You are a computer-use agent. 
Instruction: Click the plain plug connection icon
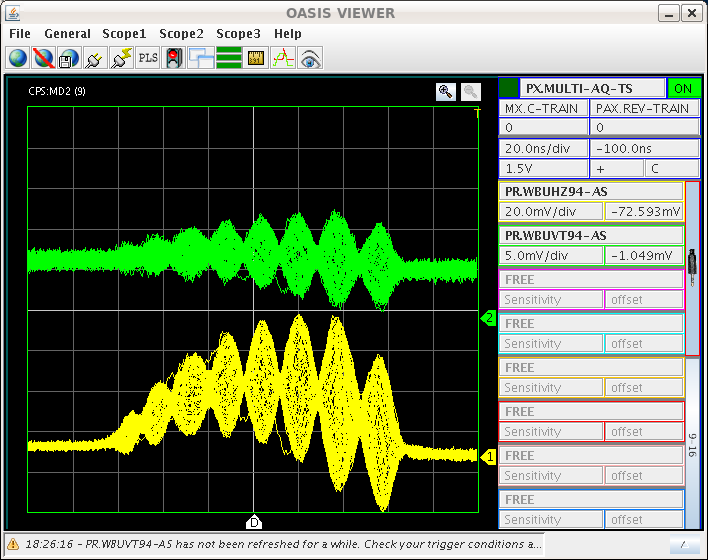coord(95,58)
